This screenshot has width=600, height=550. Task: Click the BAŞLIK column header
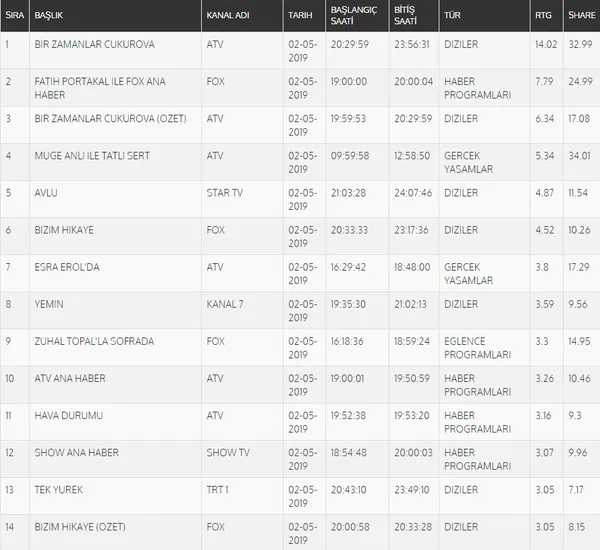click(x=116, y=15)
